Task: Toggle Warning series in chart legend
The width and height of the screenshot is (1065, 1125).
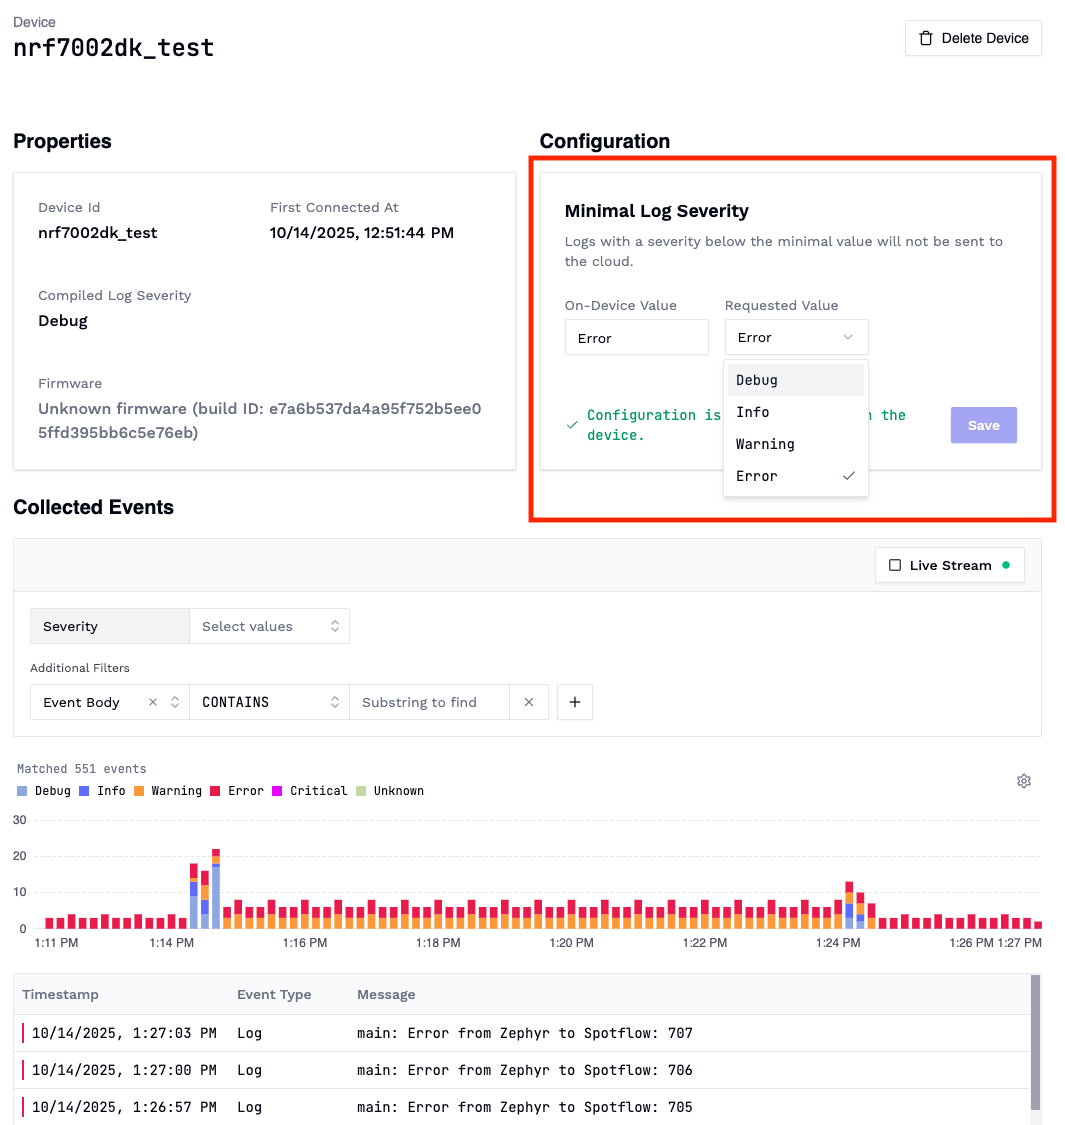Action: pos(168,791)
